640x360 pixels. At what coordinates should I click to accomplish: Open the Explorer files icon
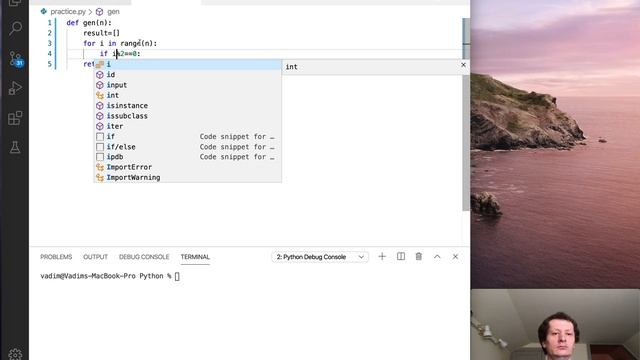15,3
